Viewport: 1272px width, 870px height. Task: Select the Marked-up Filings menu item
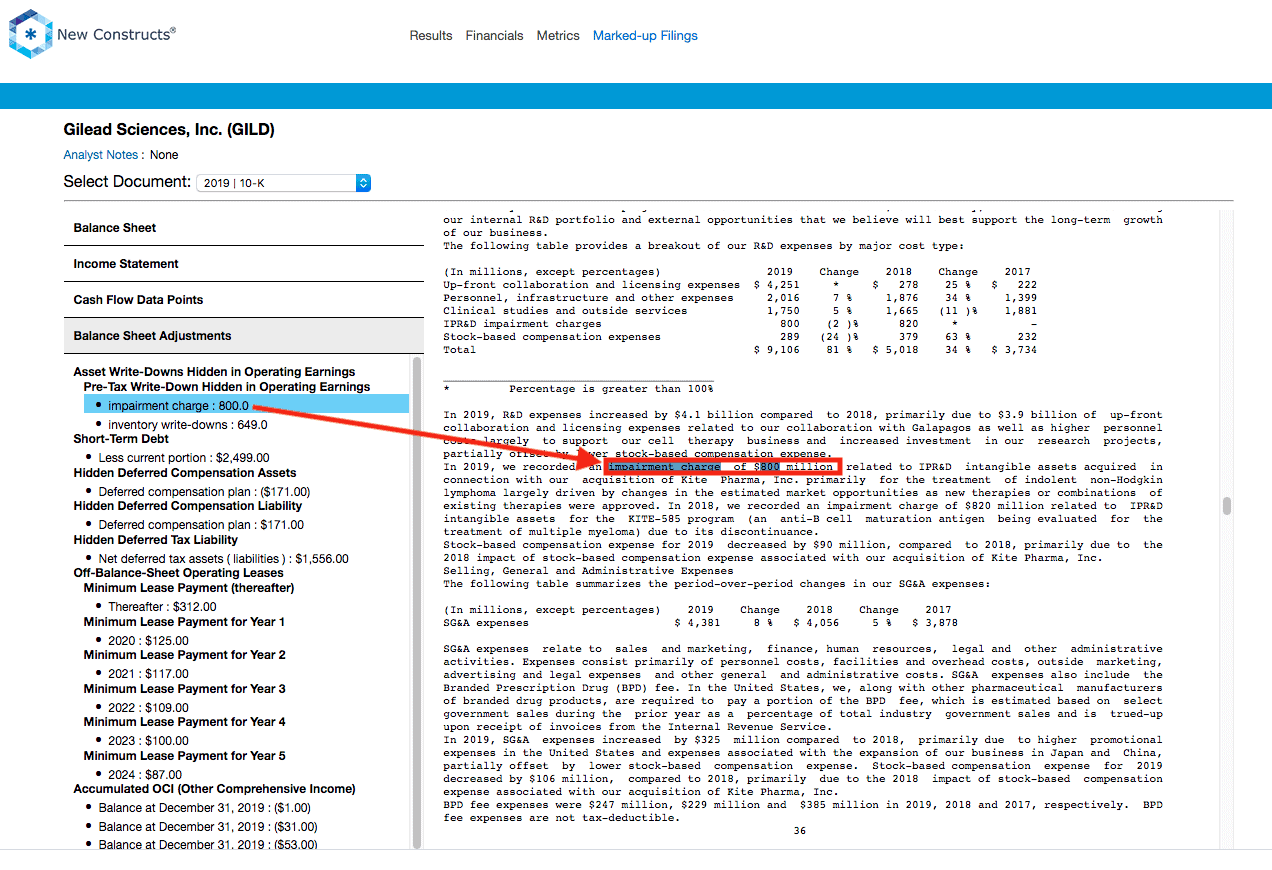[645, 36]
